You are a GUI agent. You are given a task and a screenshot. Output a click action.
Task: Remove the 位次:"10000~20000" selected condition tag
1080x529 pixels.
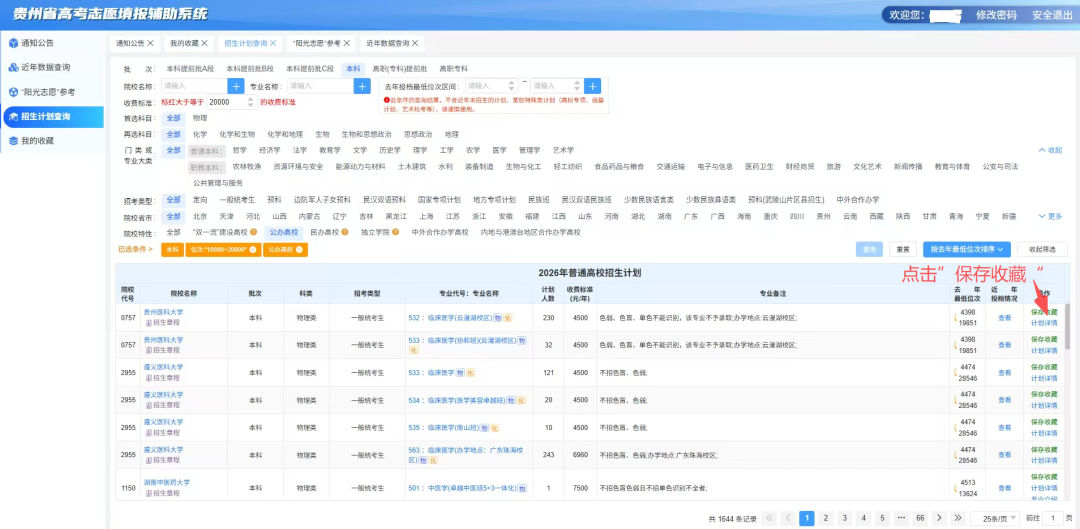pos(253,249)
